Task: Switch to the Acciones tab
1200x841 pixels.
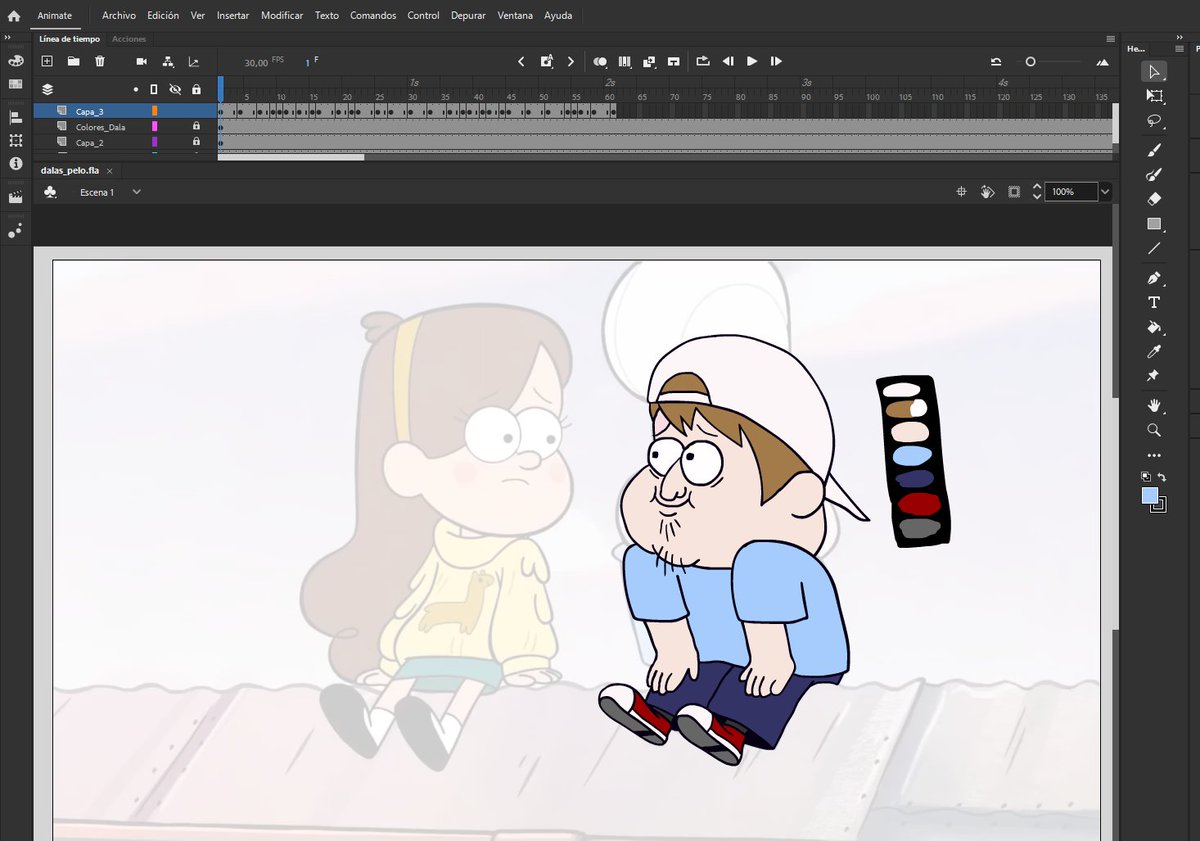Action: point(129,39)
